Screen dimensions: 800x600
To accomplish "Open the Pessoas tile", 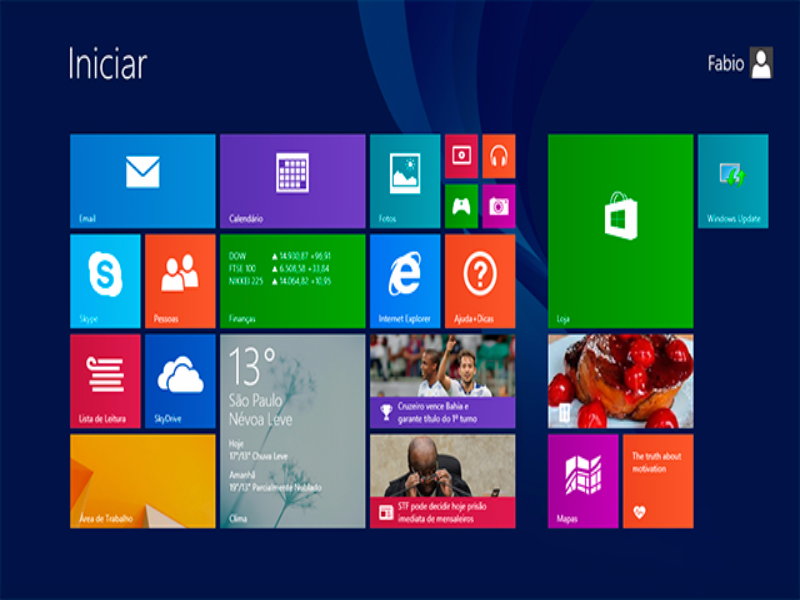I will click(180, 281).
